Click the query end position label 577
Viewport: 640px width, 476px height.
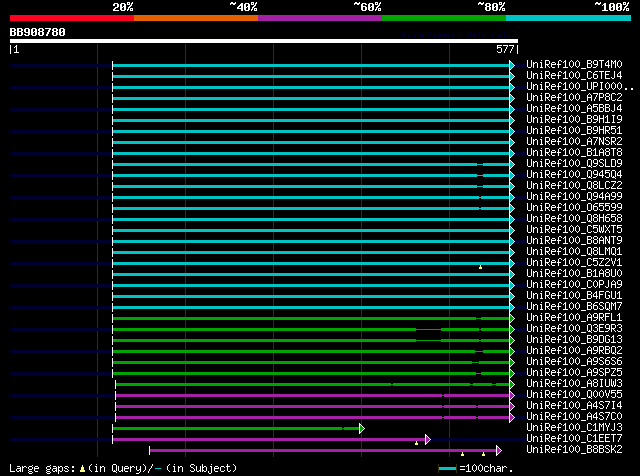coord(505,49)
